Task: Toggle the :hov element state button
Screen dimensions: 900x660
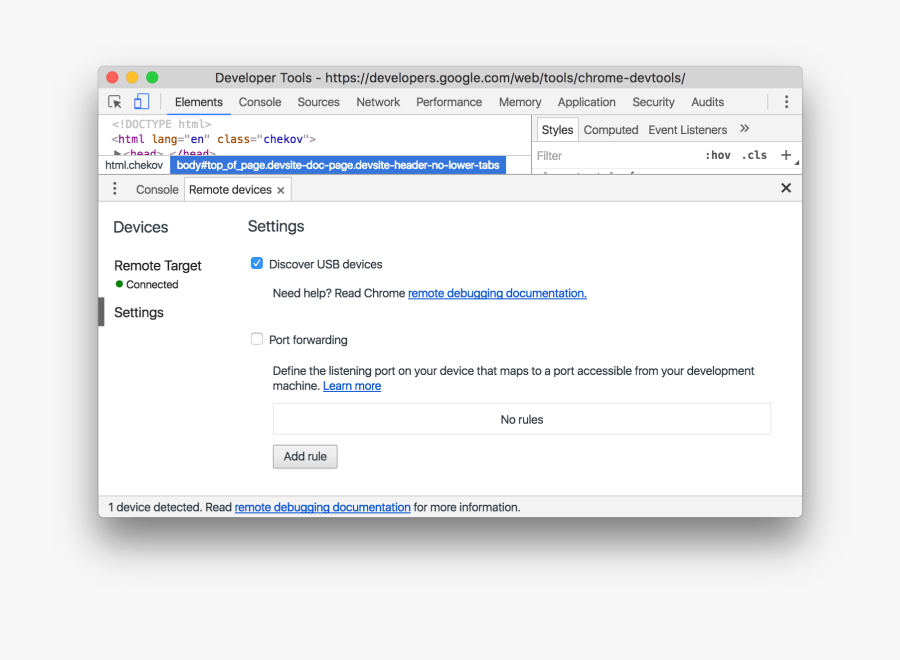Action: 717,155
